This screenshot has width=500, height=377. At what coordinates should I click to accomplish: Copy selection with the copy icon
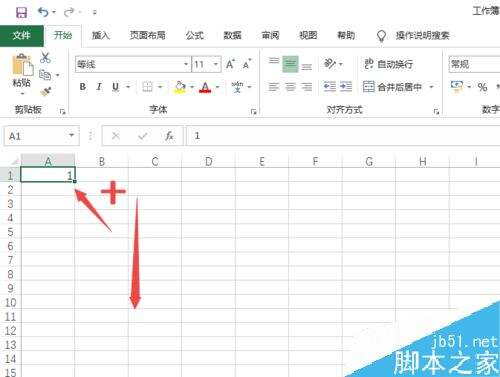[45, 75]
